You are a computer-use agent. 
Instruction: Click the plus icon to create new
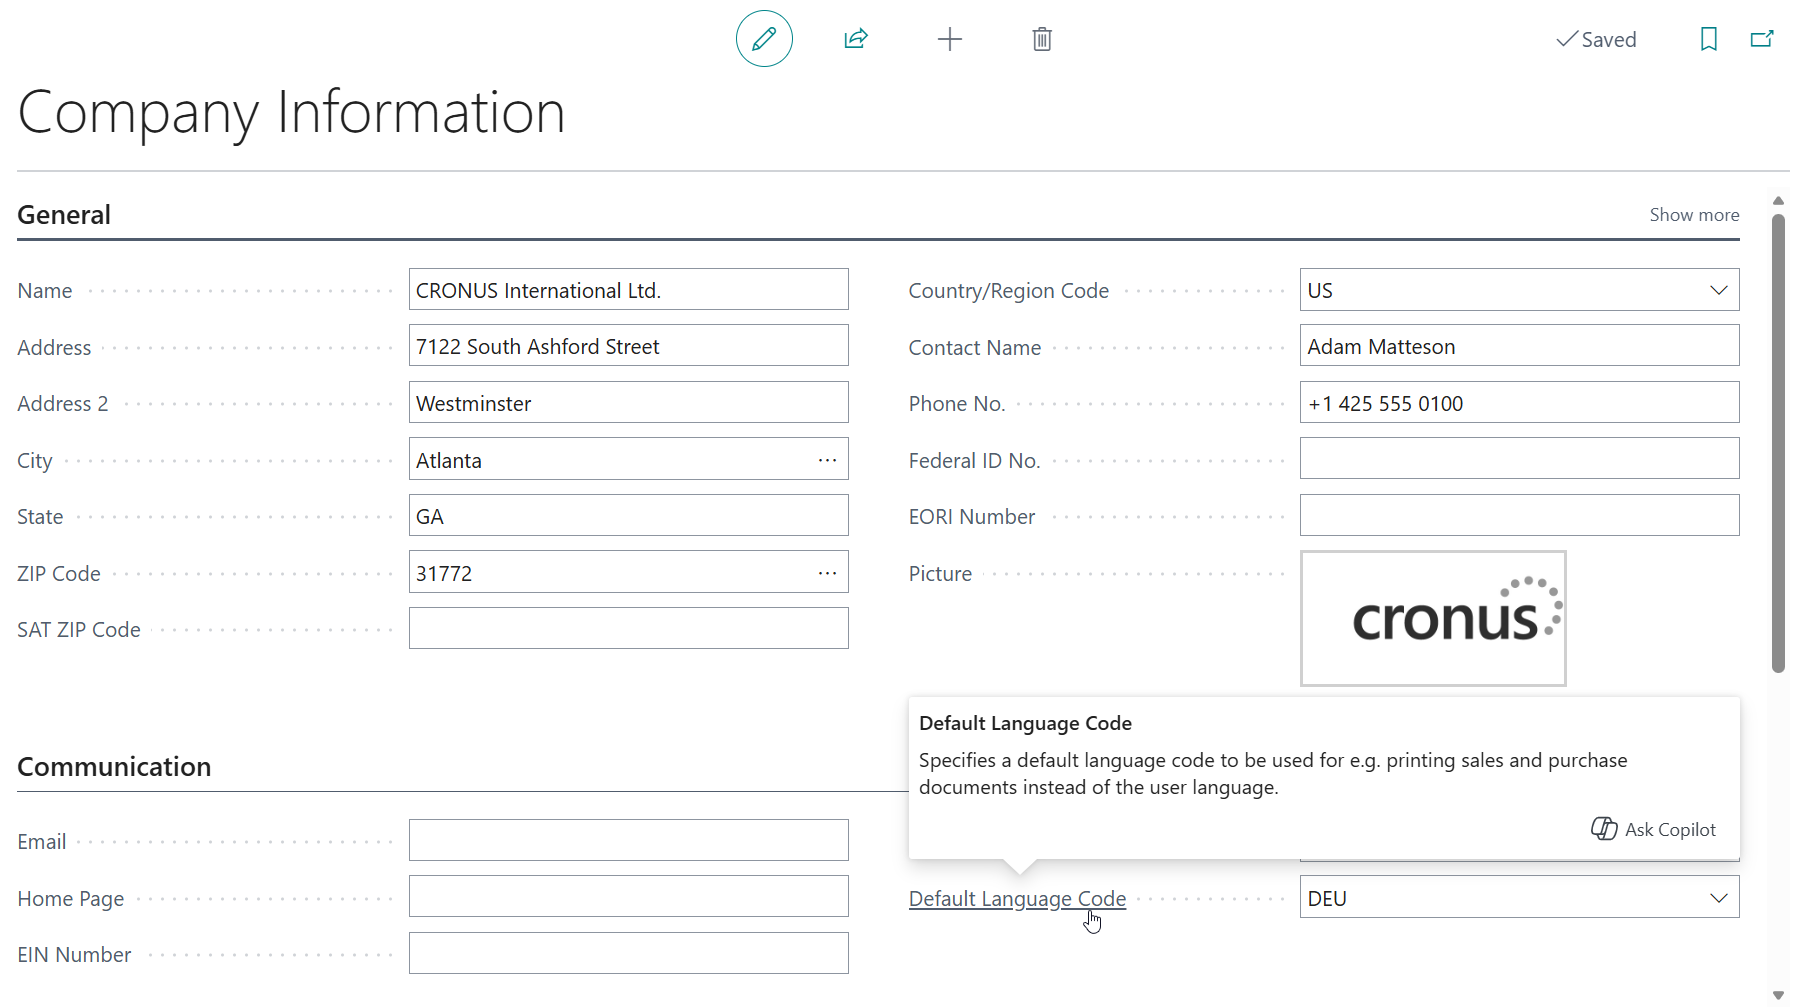(x=949, y=39)
